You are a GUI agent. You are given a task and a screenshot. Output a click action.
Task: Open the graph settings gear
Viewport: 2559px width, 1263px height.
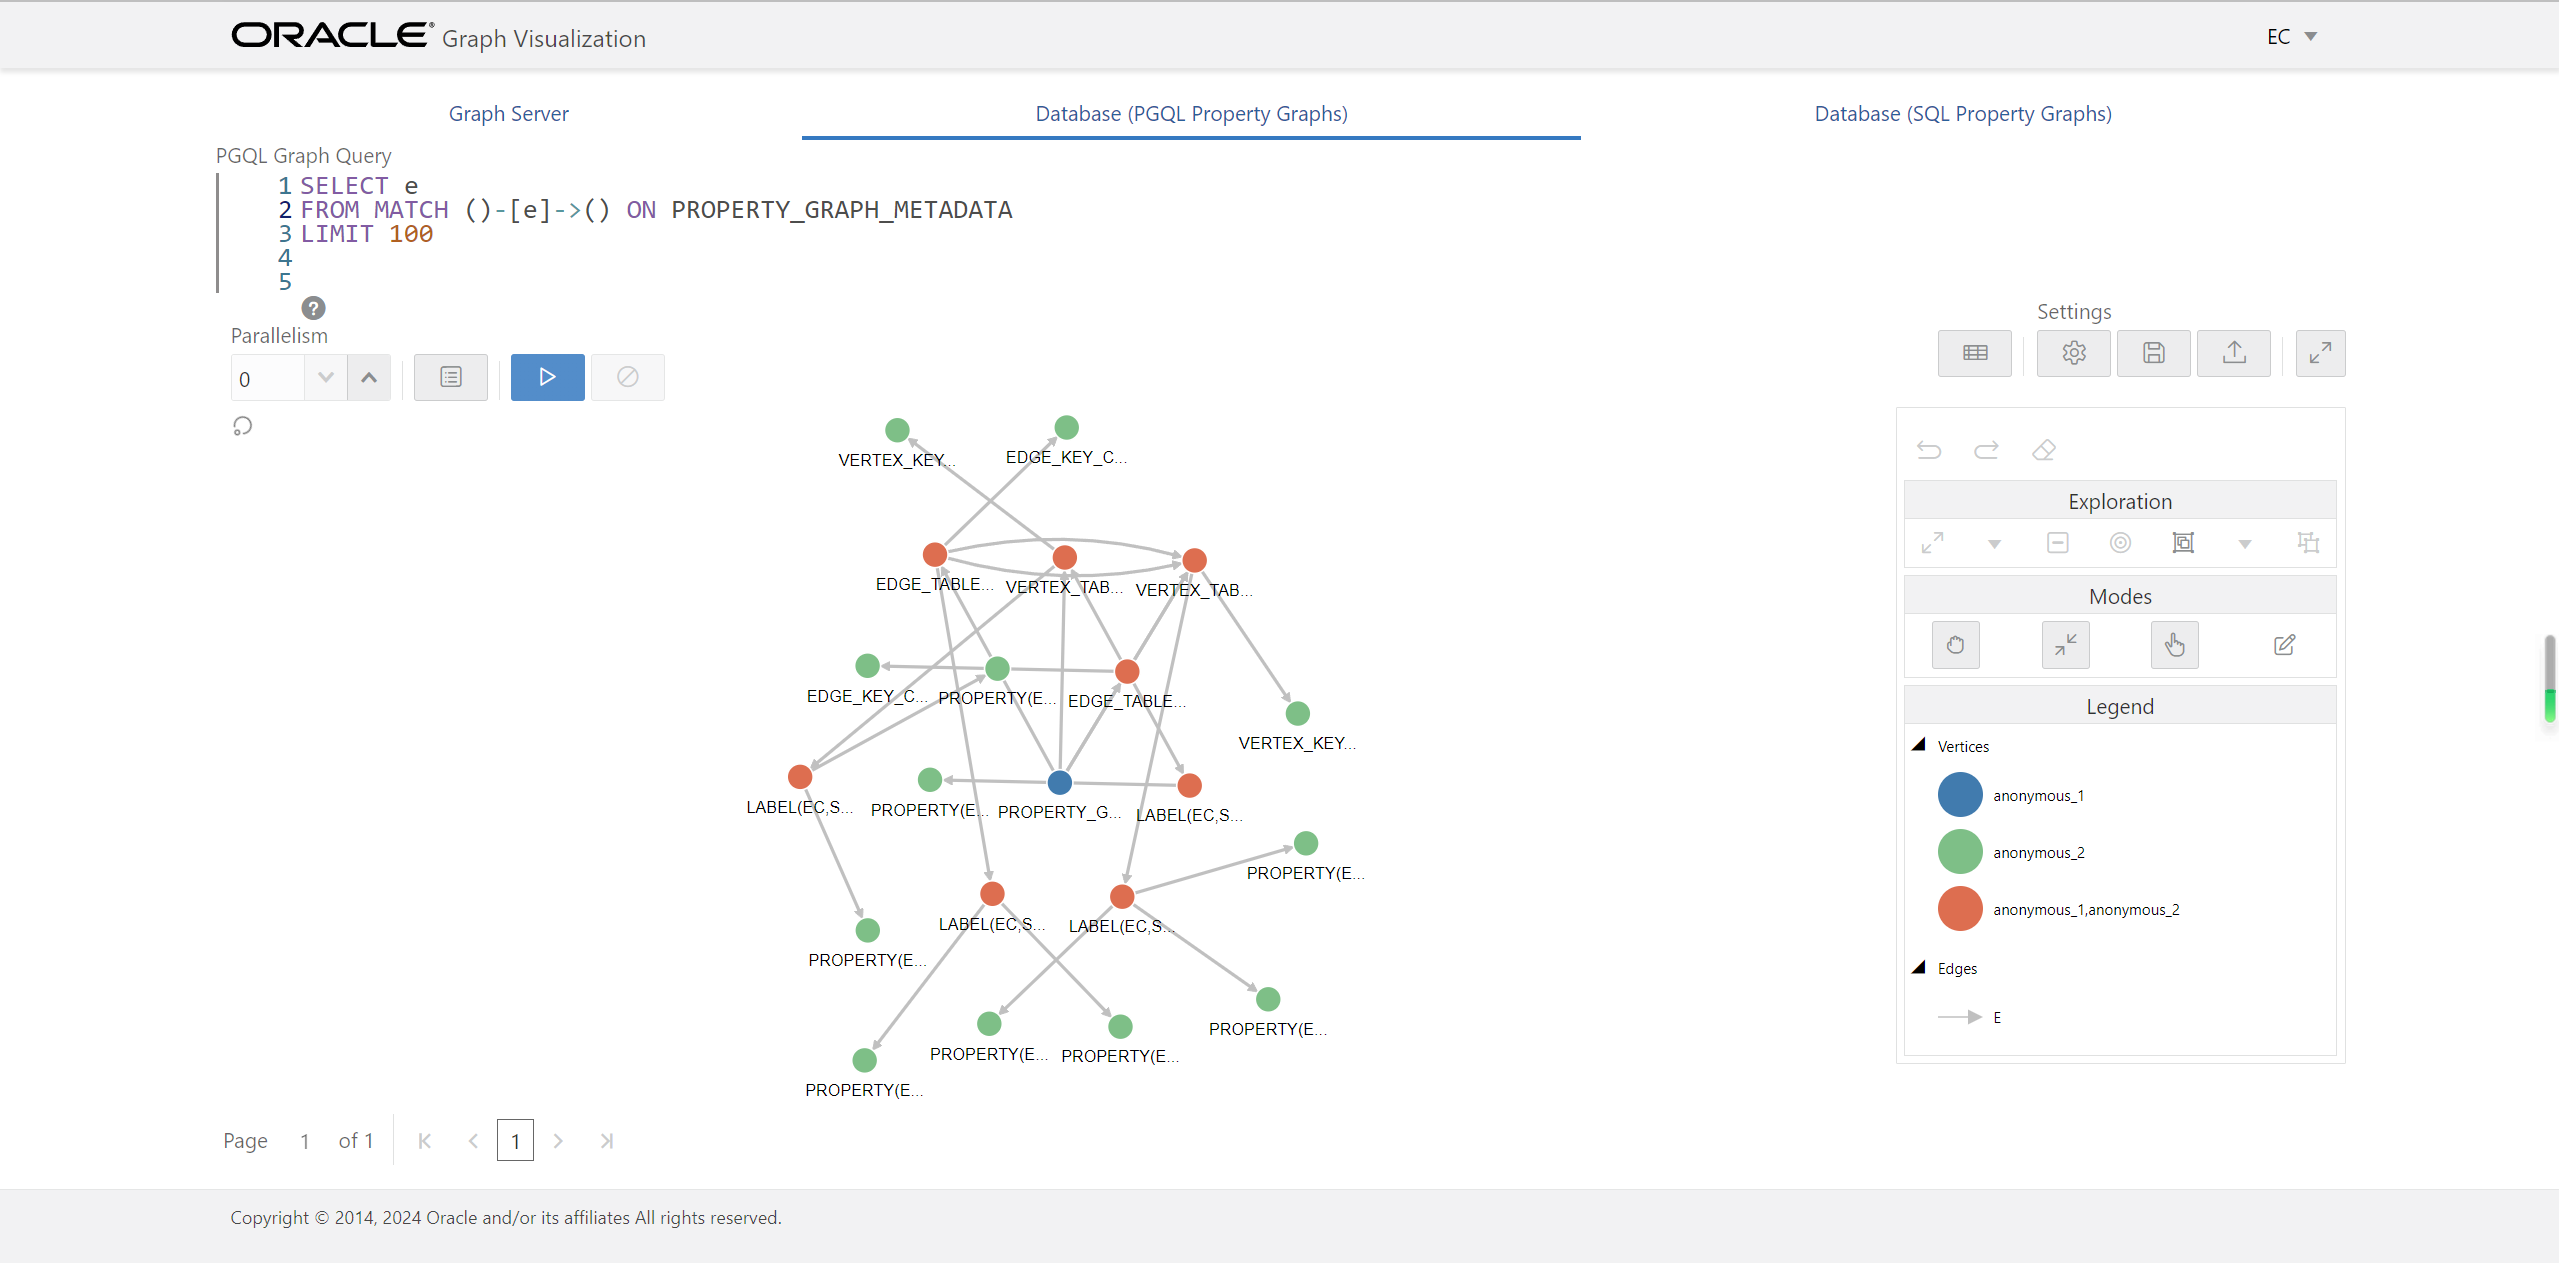[x=2073, y=353]
